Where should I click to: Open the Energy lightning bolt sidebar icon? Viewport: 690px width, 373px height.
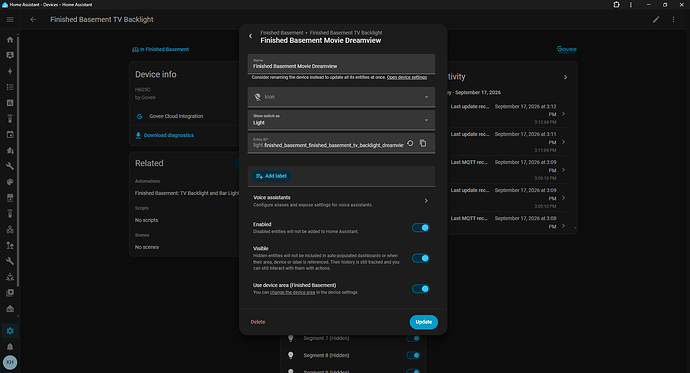10,71
